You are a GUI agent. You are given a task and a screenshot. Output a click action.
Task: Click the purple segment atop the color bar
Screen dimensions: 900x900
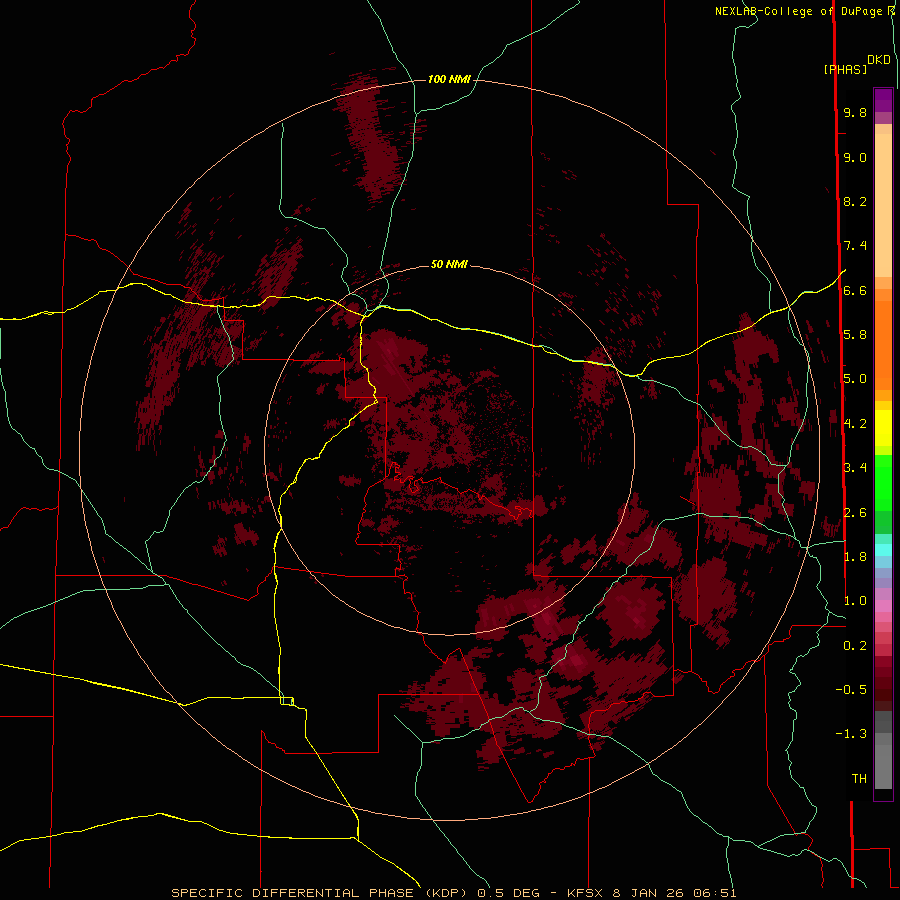pos(883,100)
